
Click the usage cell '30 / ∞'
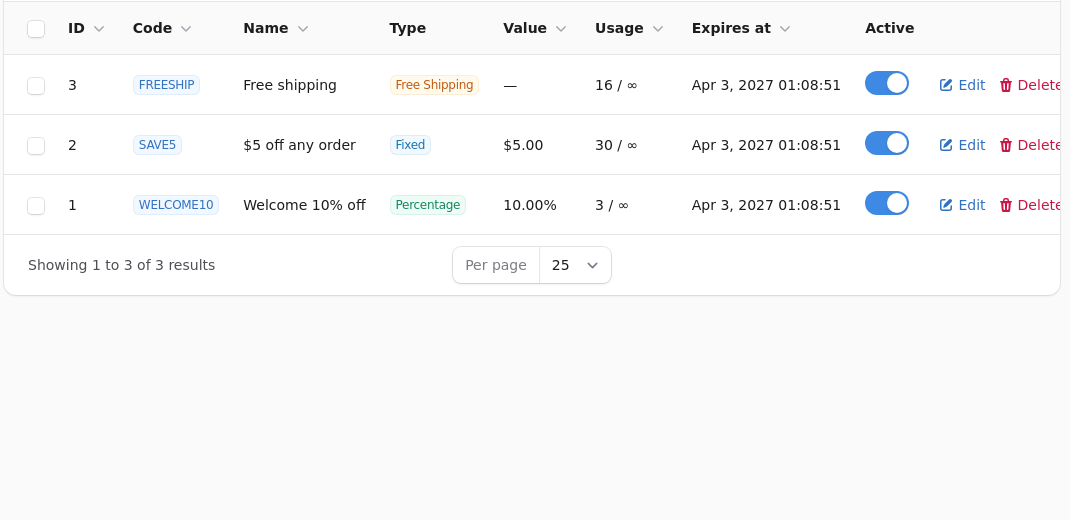[x=616, y=145]
